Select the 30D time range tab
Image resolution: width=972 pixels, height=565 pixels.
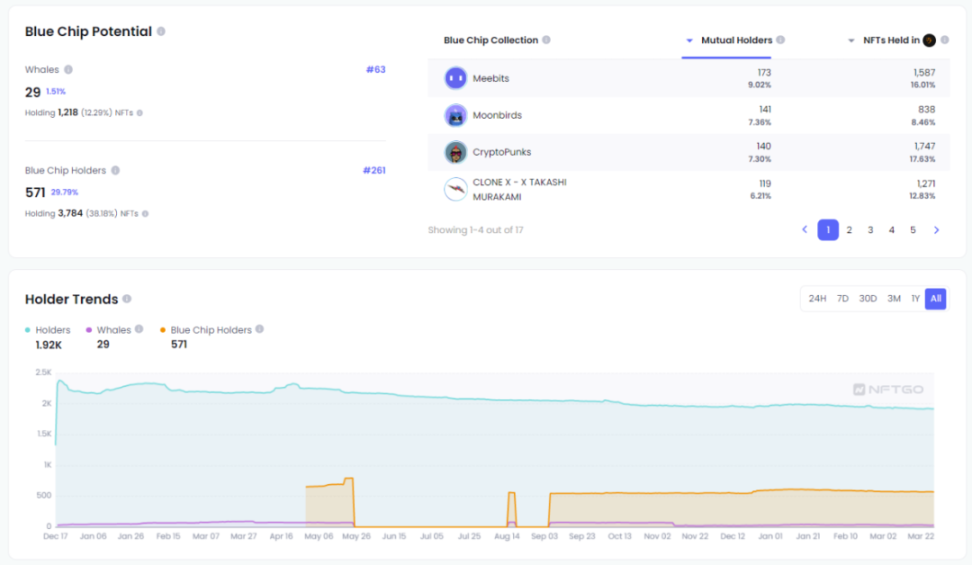pos(868,299)
